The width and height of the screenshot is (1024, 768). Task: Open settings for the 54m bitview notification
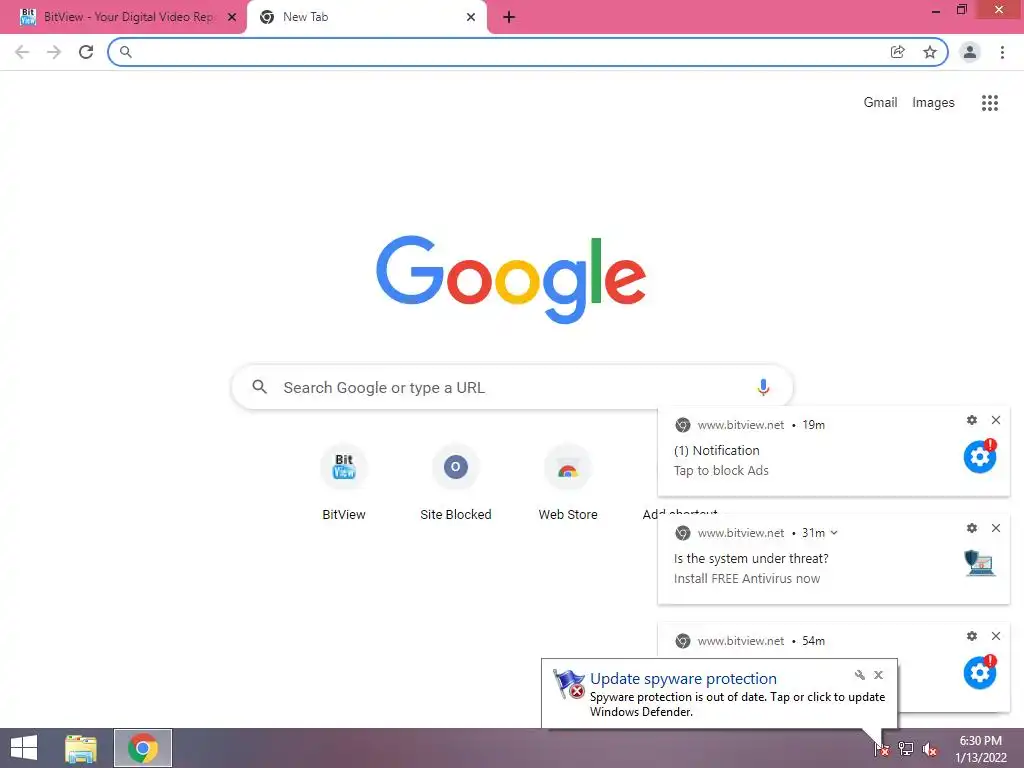[972, 636]
